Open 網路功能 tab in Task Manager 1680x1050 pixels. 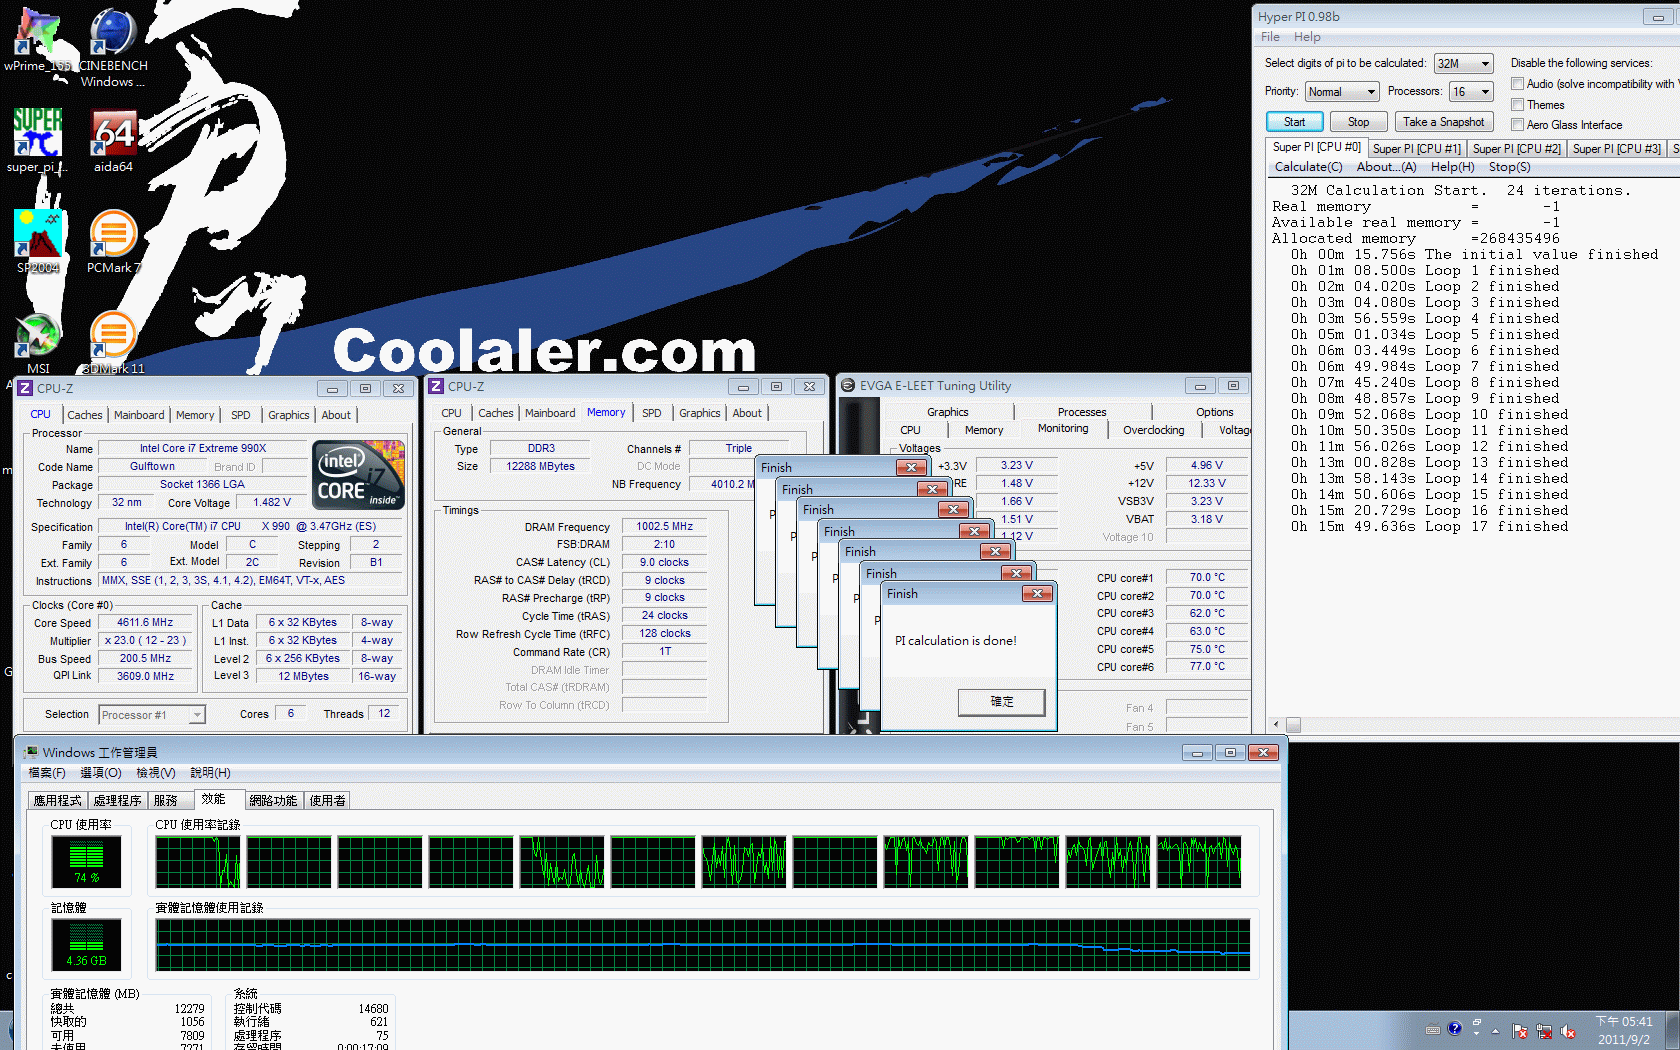point(273,801)
